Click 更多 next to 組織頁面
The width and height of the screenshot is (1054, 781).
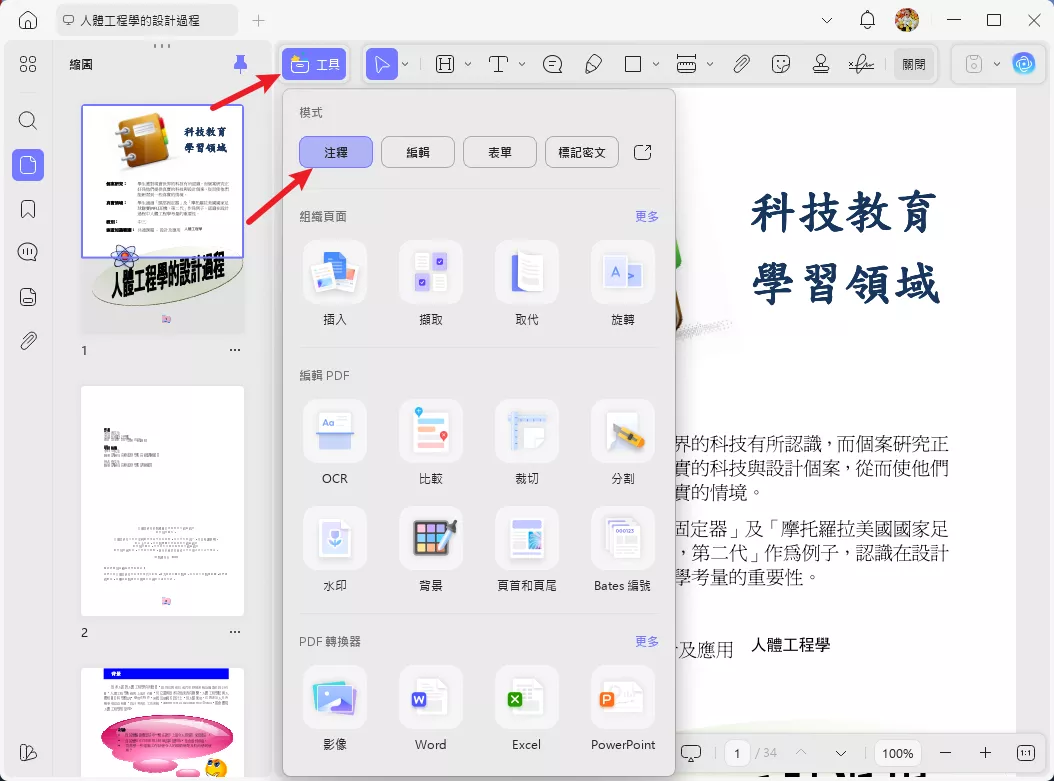[646, 216]
